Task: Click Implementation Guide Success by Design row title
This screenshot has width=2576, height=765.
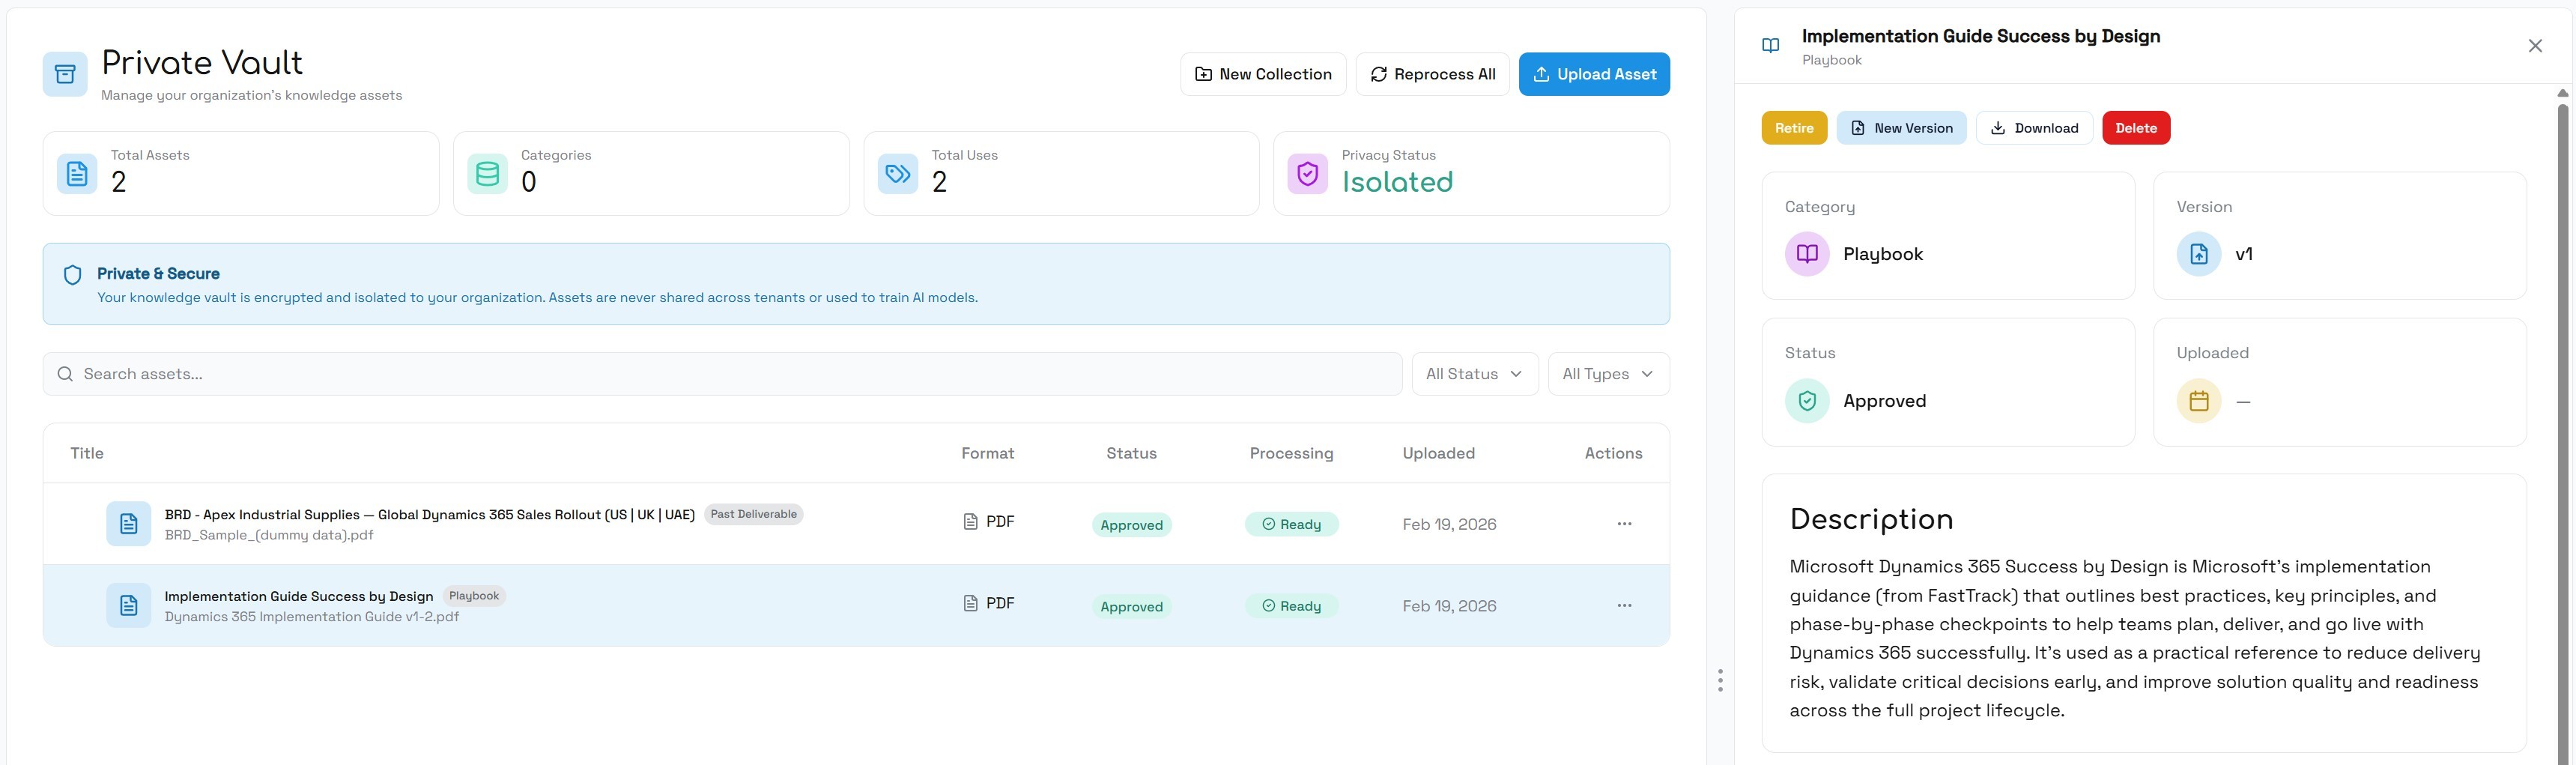Action: [x=299, y=597]
